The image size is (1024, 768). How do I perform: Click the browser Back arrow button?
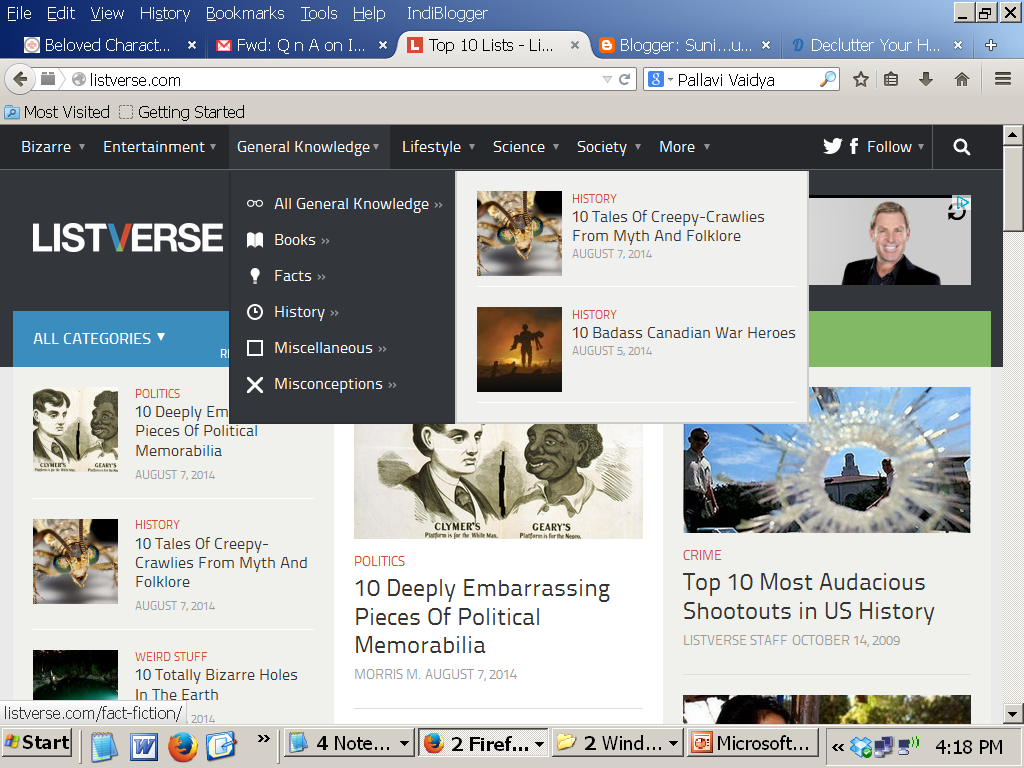[x=20, y=80]
